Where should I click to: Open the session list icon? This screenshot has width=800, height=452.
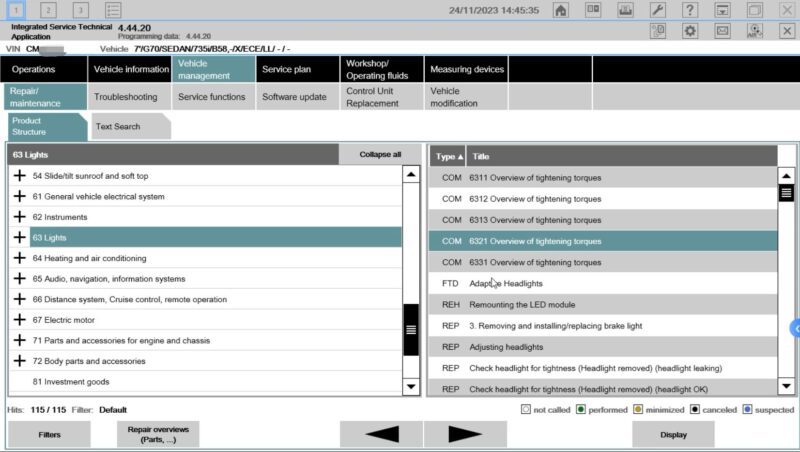(x=113, y=10)
